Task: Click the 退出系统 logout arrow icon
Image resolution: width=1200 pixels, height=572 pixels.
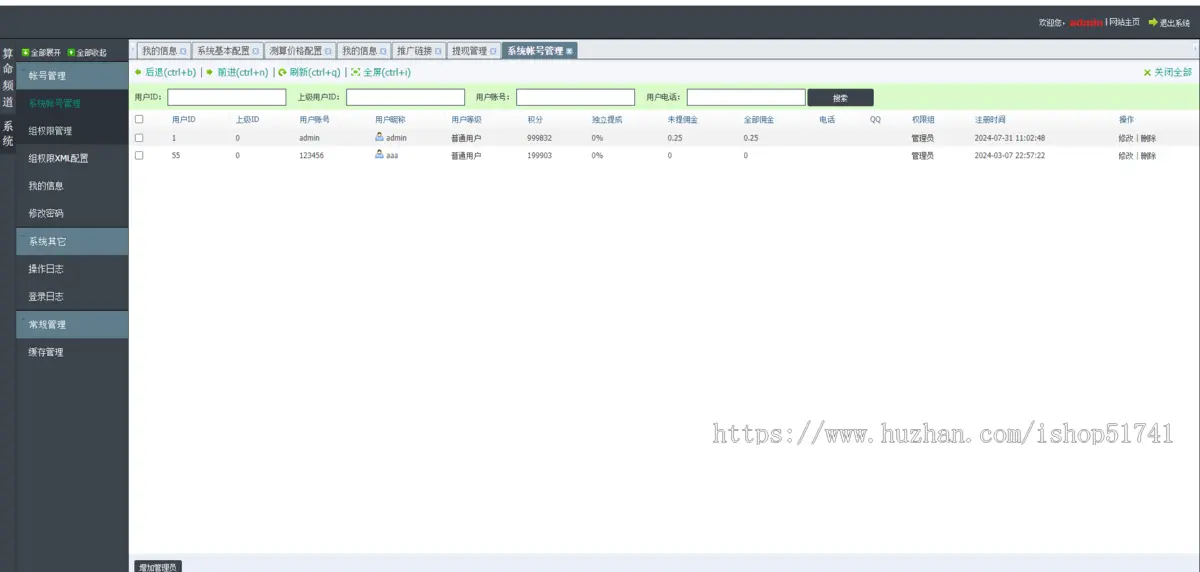Action: [x=1152, y=22]
